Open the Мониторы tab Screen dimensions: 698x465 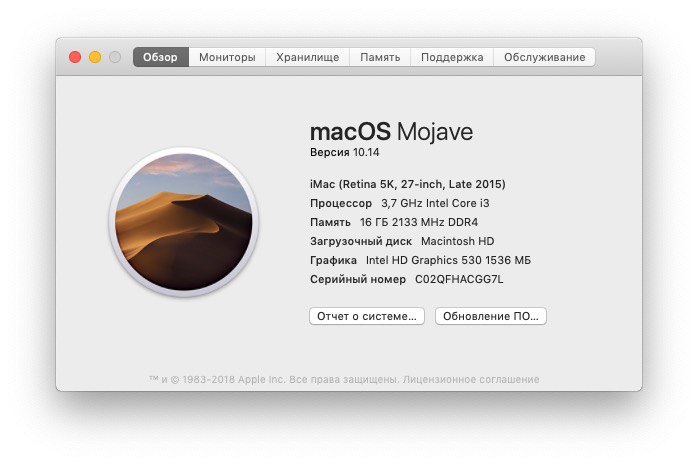click(x=227, y=57)
